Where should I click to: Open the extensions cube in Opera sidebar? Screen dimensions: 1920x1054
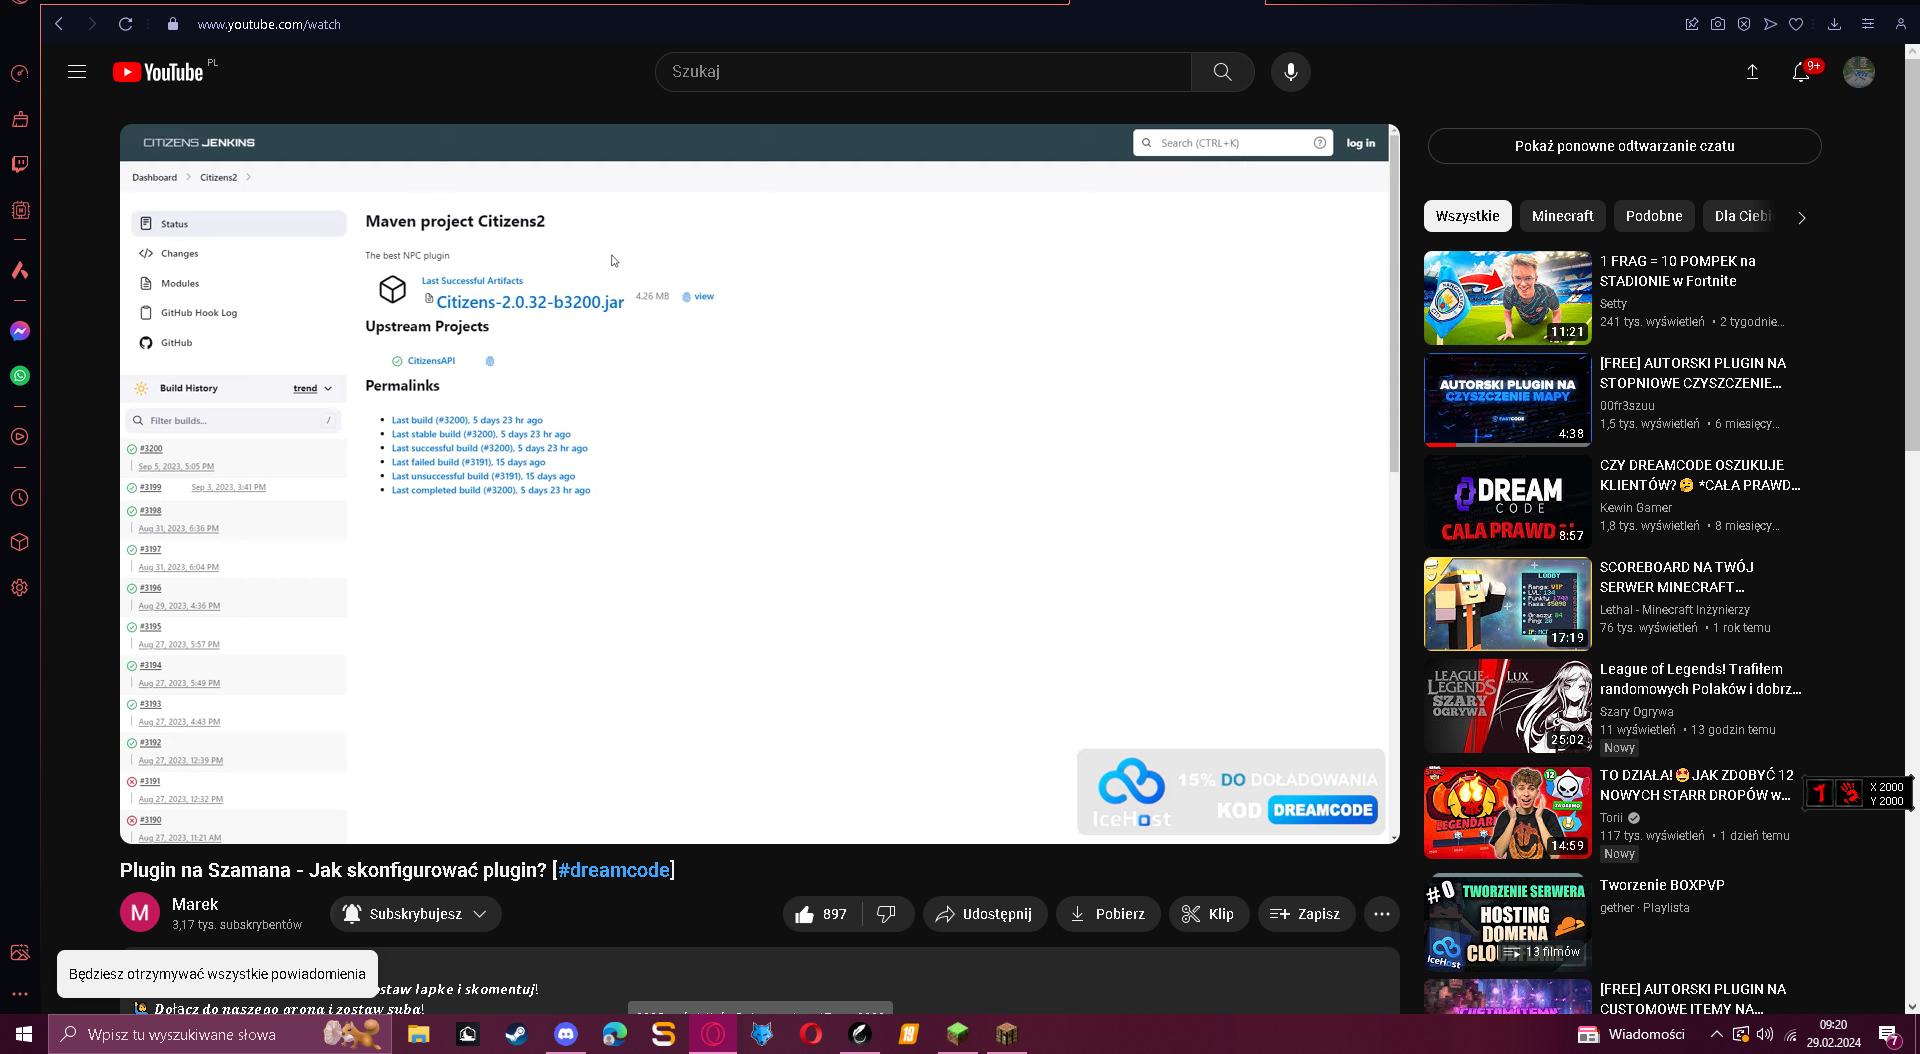tap(20, 542)
